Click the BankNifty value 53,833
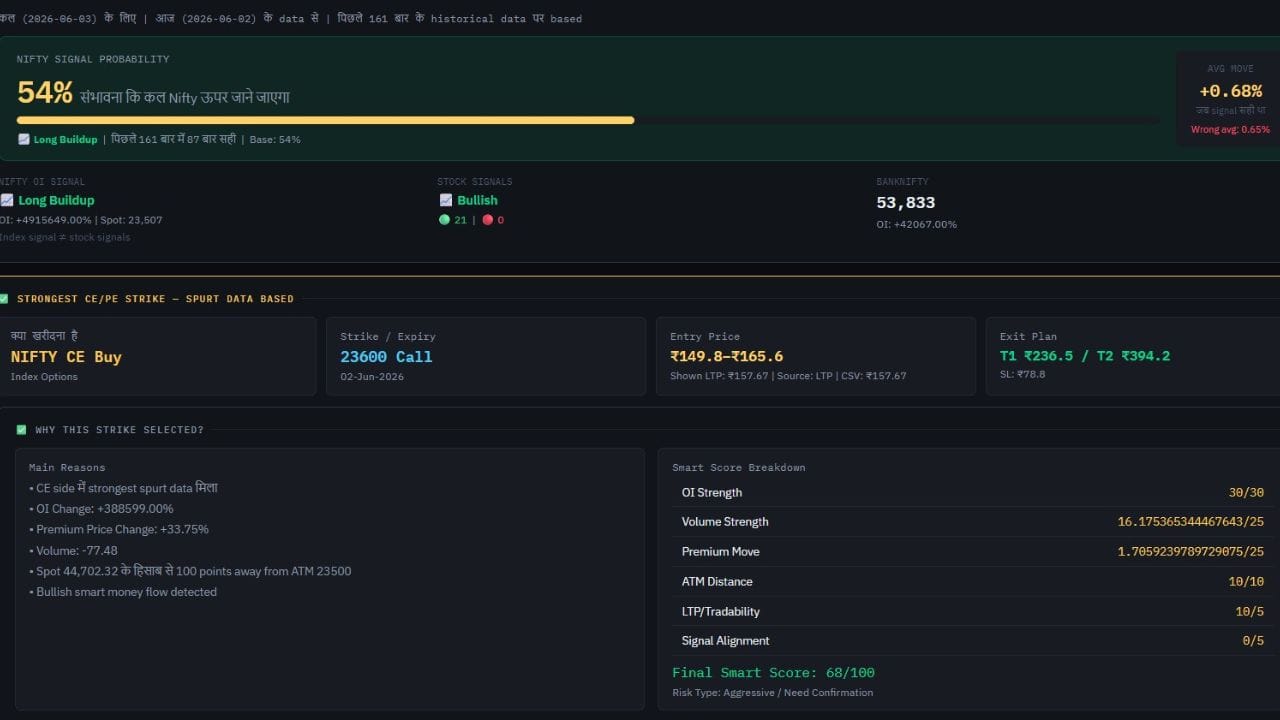Viewport: 1280px width, 720px height. click(906, 203)
